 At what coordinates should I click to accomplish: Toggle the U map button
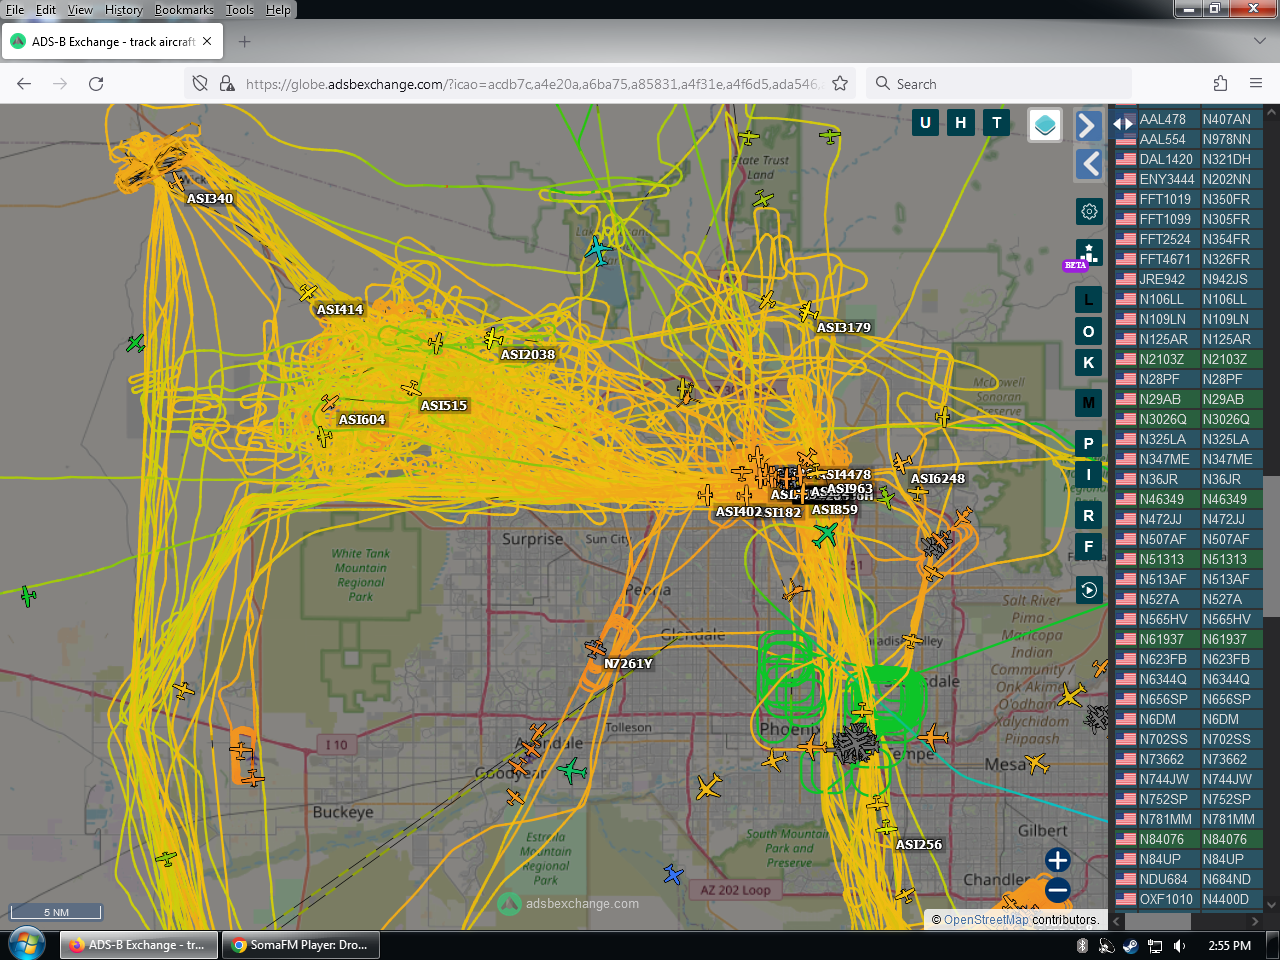coord(925,123)
